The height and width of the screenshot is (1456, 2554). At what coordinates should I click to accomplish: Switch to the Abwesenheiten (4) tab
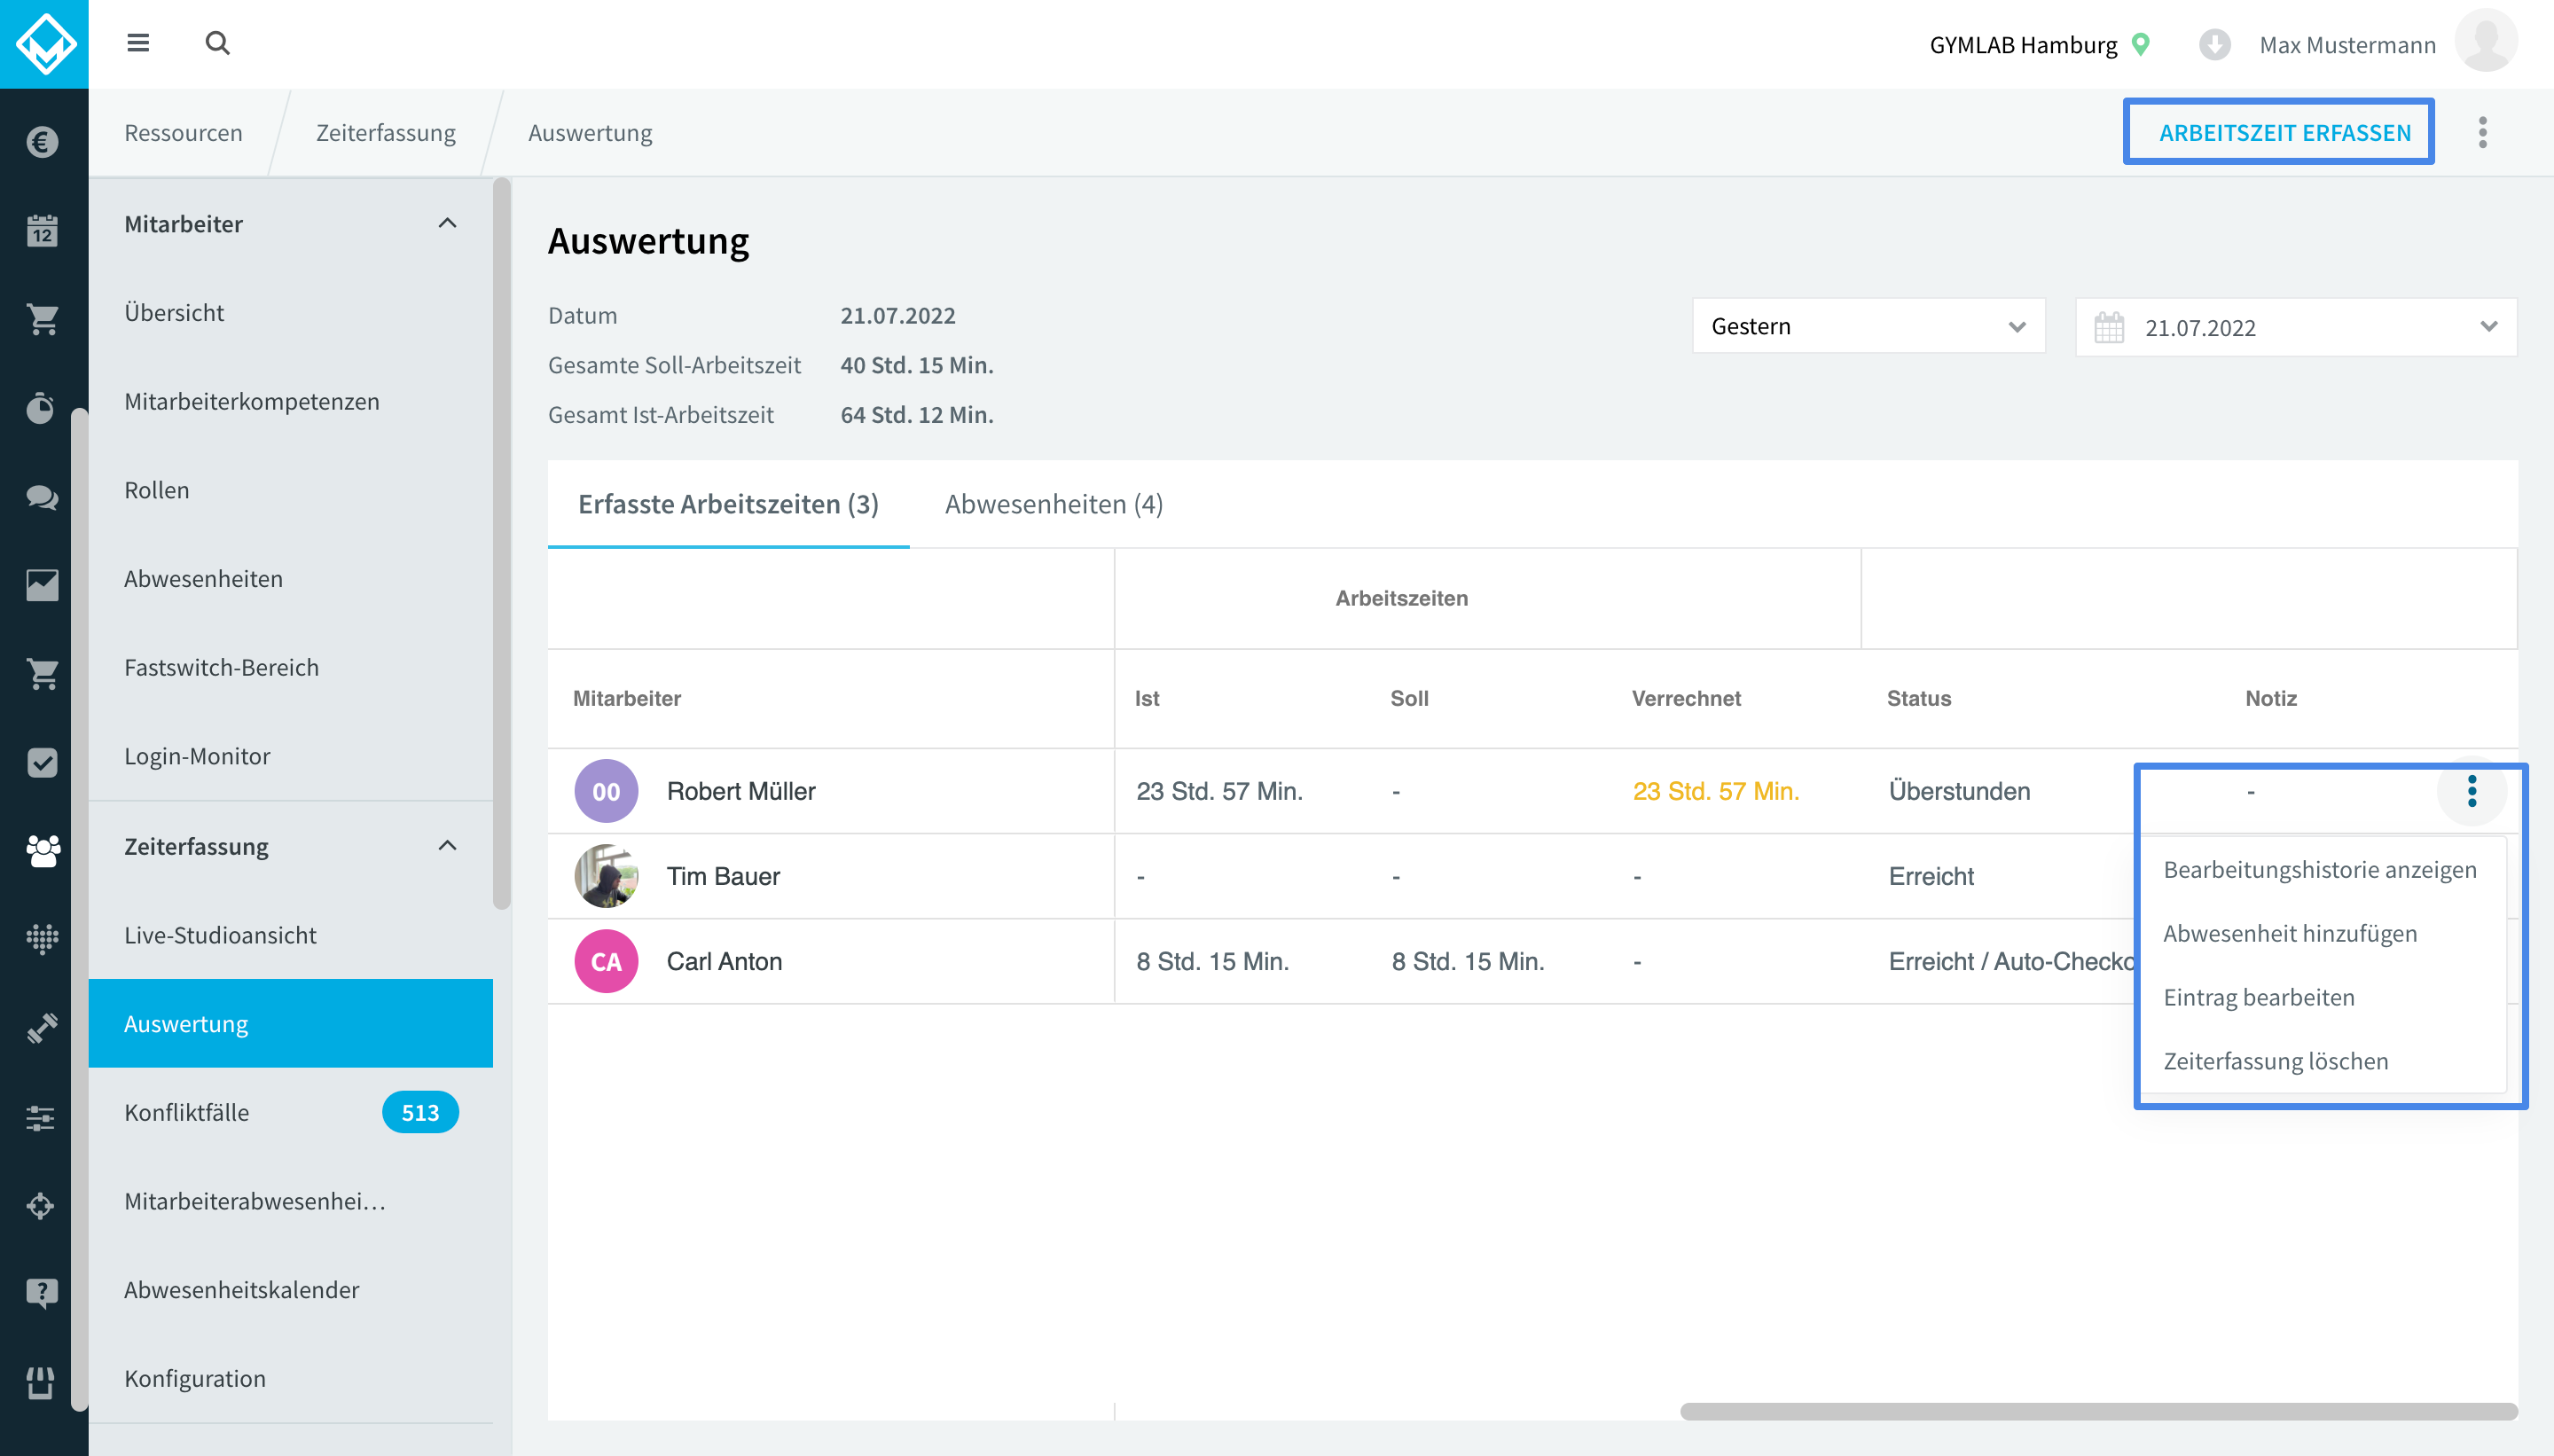pos(1053,503)
